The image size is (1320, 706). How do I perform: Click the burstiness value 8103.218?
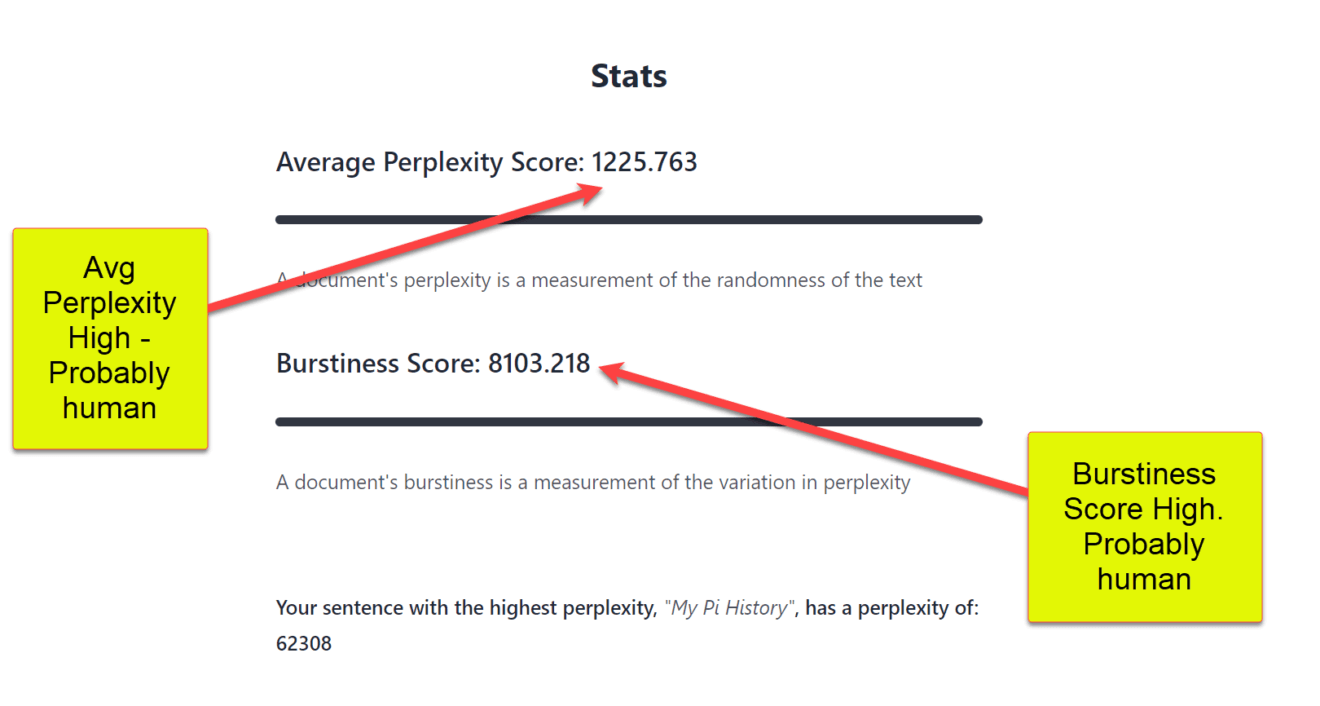coord(539,363)
